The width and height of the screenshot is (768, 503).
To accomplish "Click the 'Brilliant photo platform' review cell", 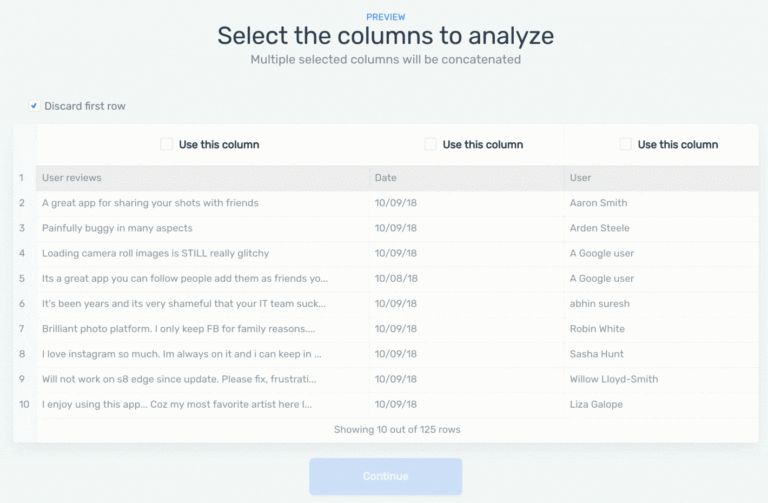I will (x=178, y=328).
